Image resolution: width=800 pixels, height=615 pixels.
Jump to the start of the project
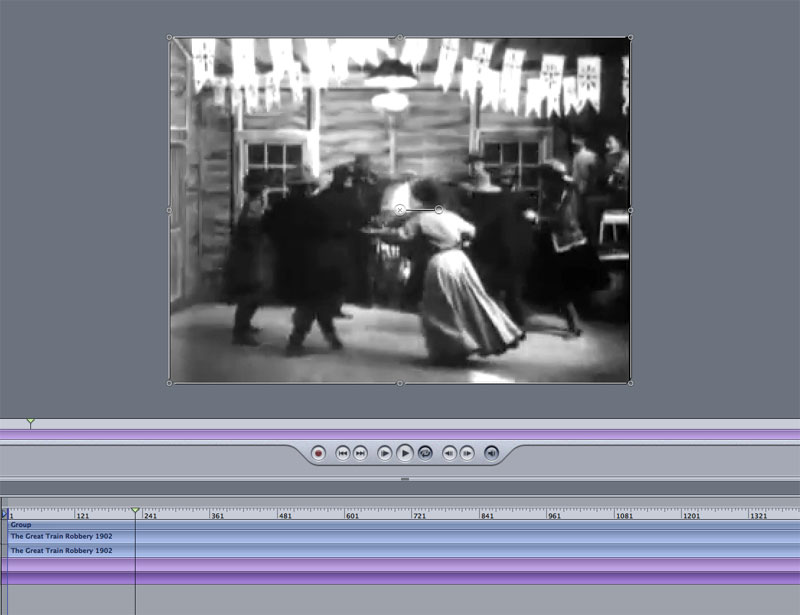[x=342, y=453]
